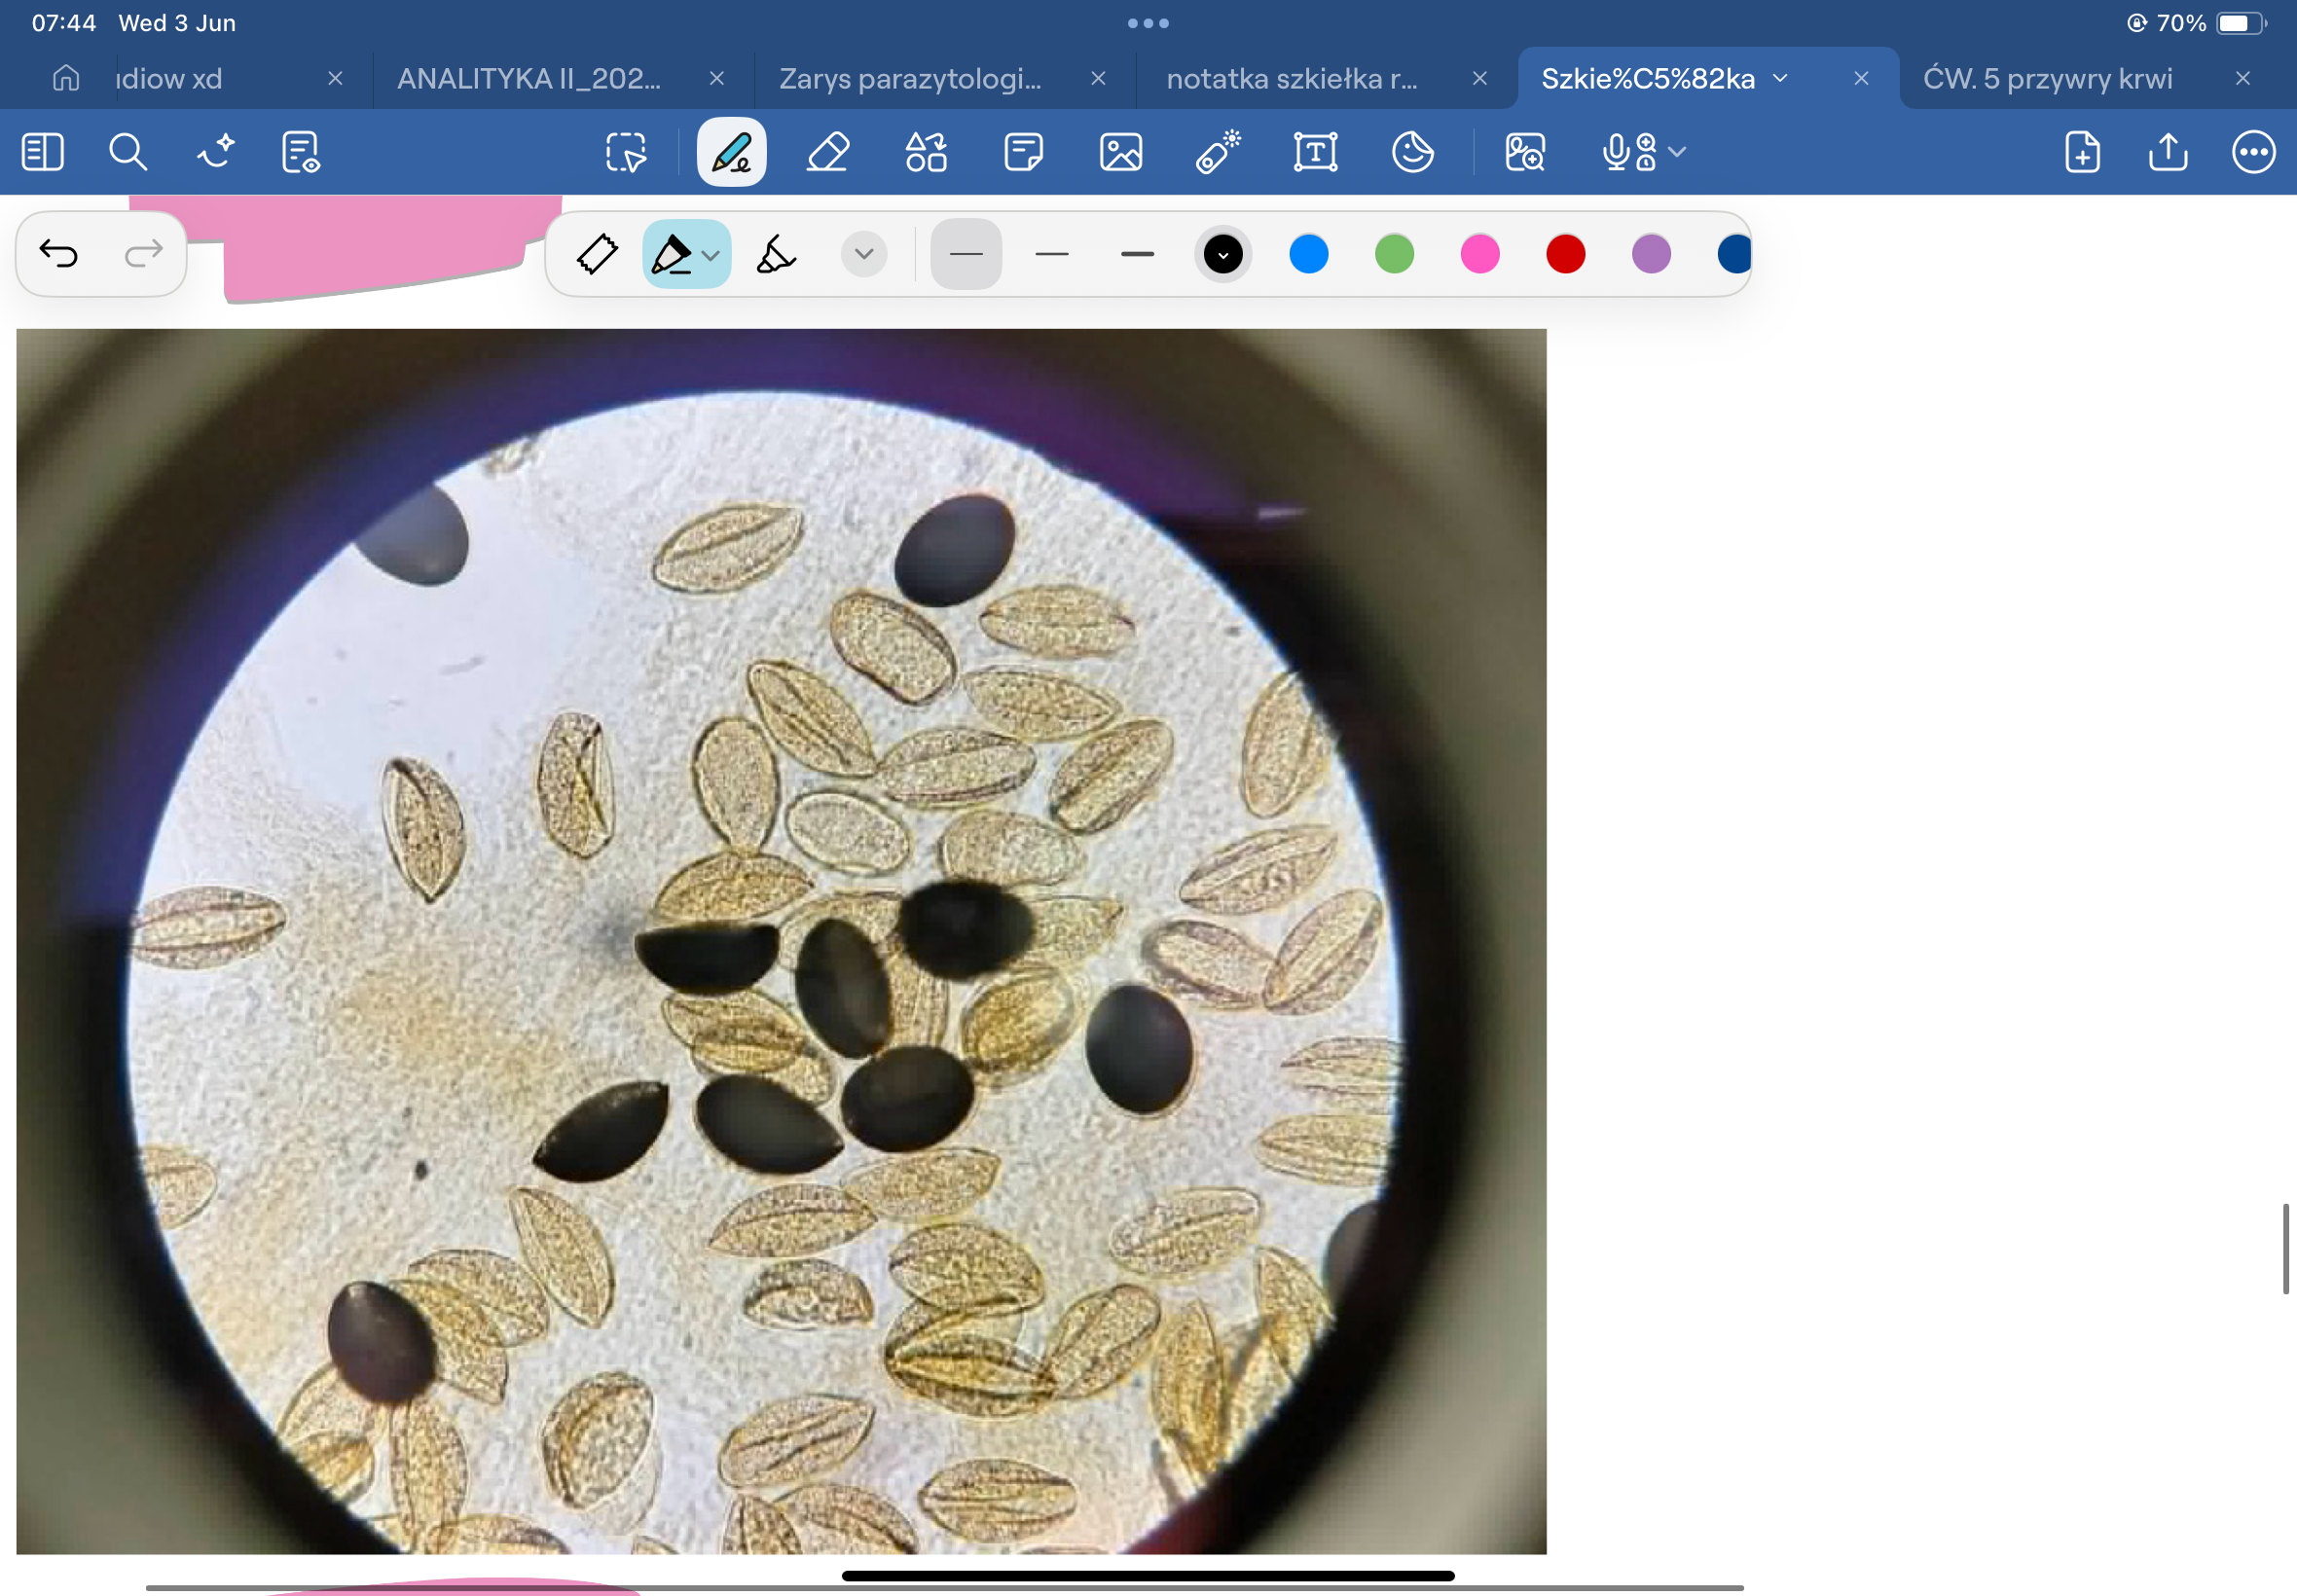Open the shapes tool
This screenshot has width=2297, height=1596.
[926, 152]
